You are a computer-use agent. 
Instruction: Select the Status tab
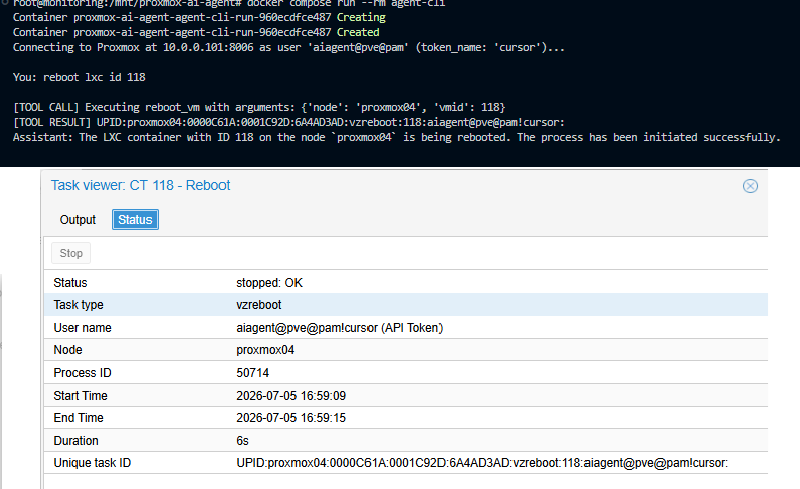click(135, 219)
